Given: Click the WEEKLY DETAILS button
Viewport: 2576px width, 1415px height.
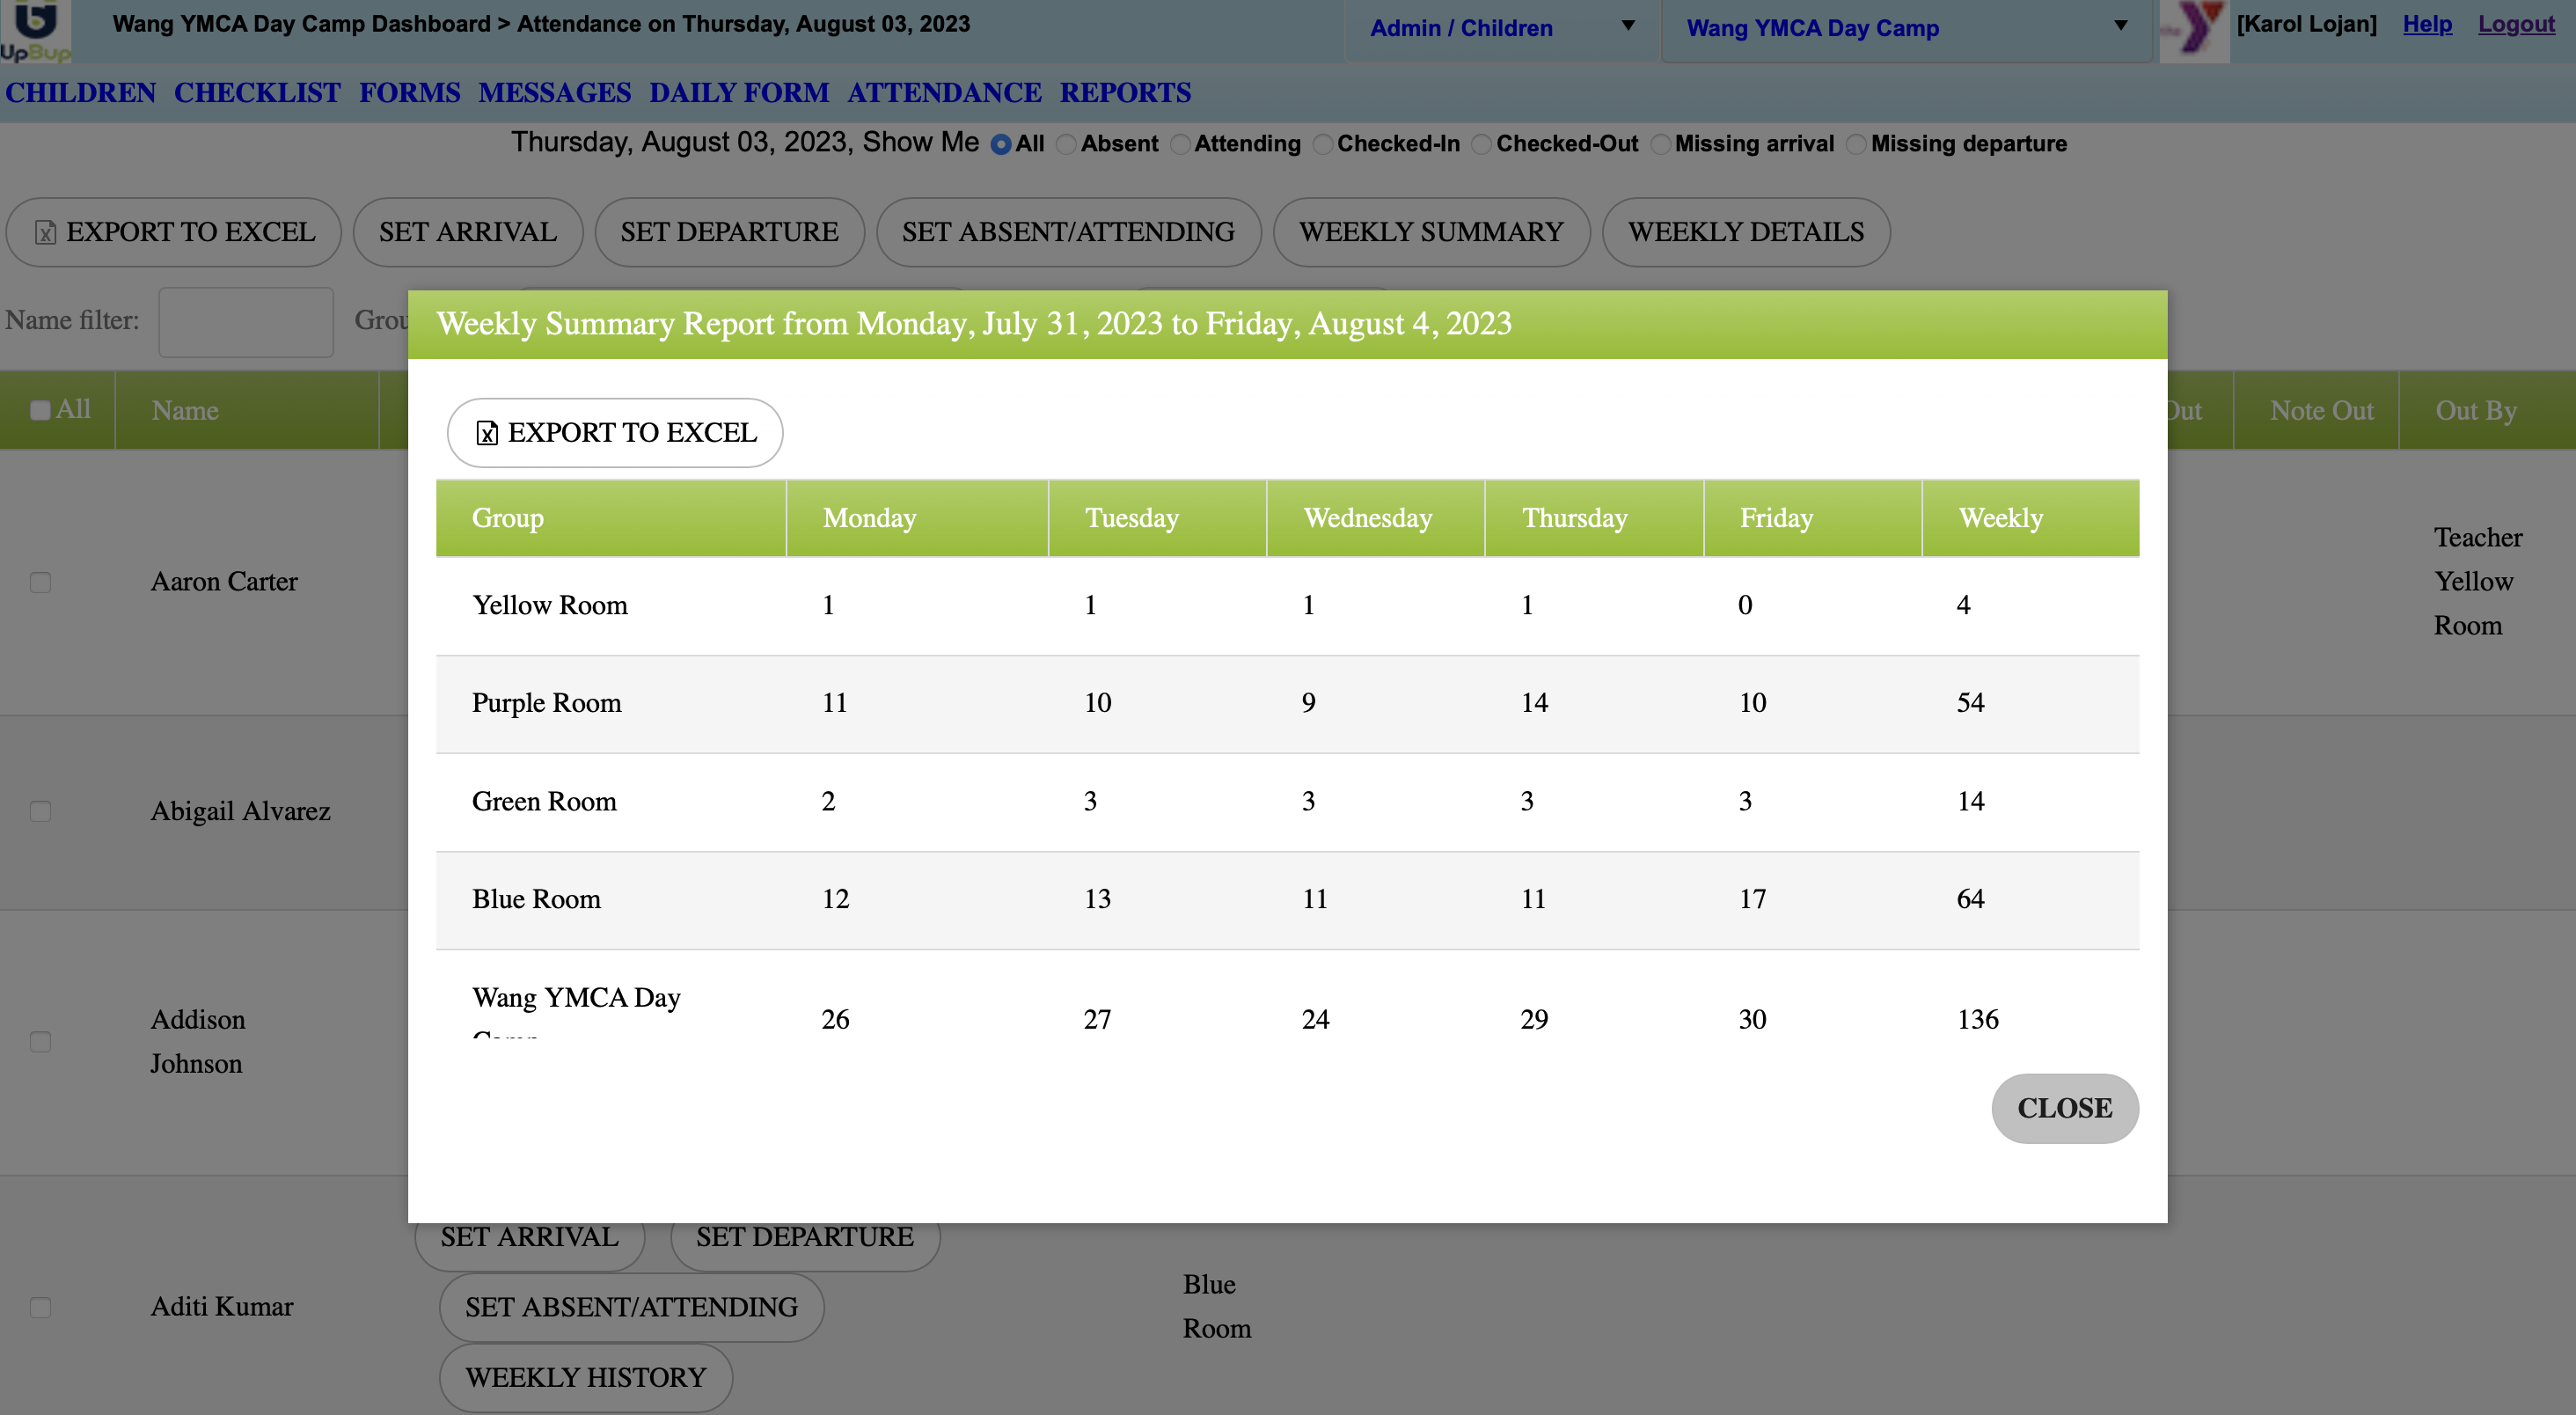Looking at the screenshot, I should pyautogui.click(x=1745, y=232).
